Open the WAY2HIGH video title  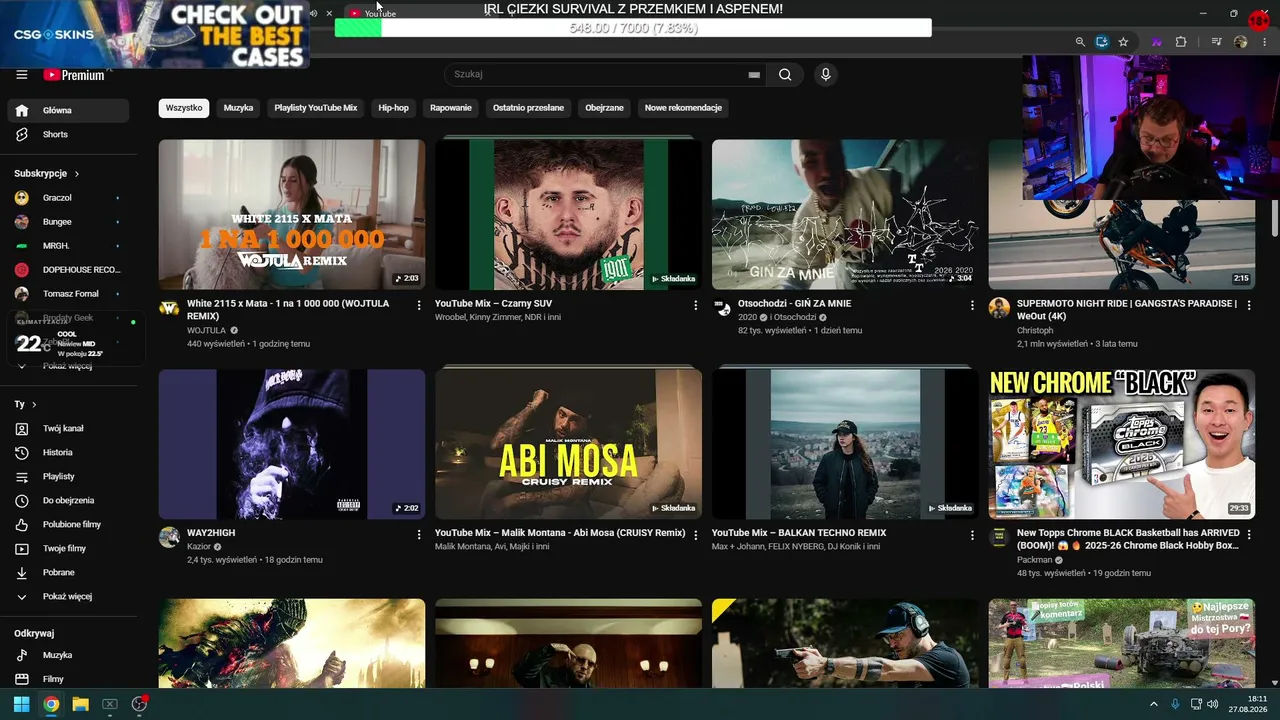click(211, 534)
